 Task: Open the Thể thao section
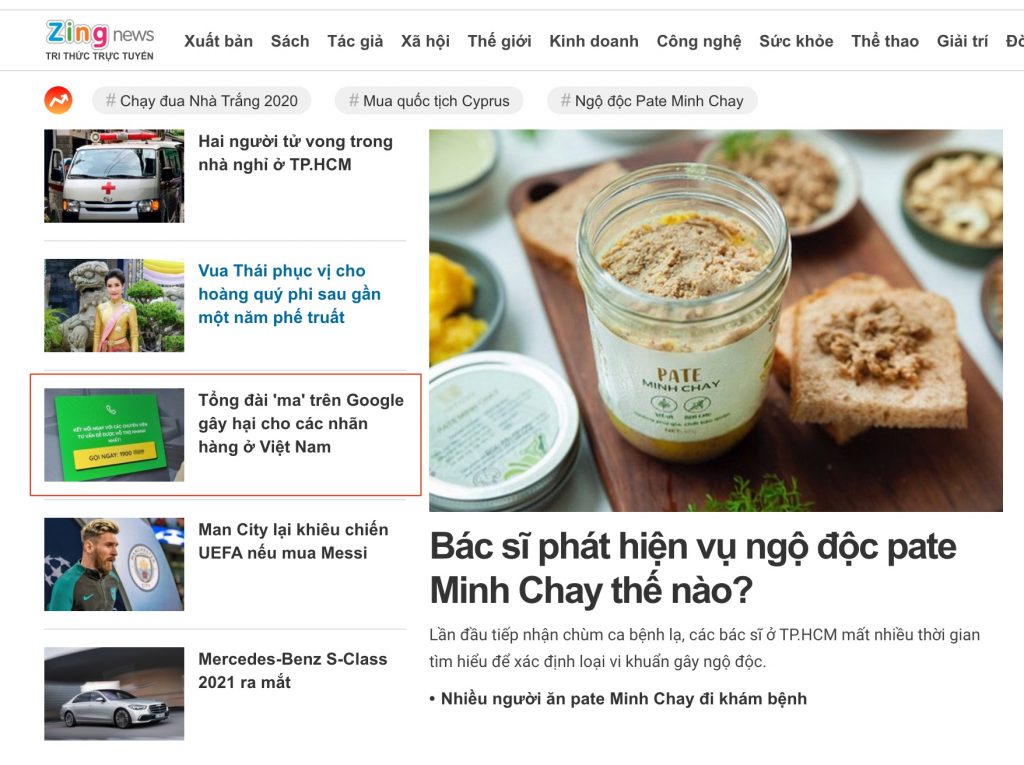pos(885,41)
